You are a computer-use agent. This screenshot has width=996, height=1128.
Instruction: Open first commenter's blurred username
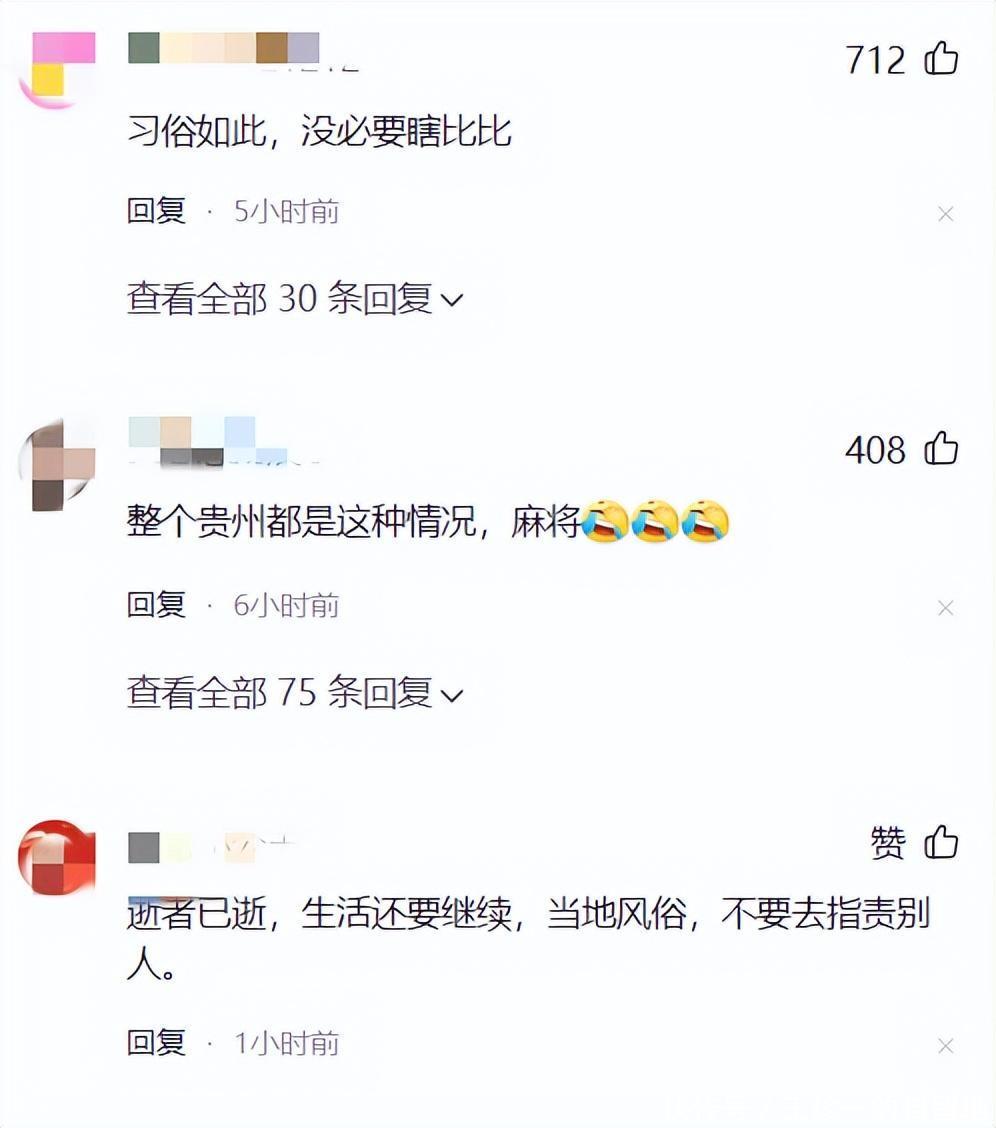(x=224, y=49)
